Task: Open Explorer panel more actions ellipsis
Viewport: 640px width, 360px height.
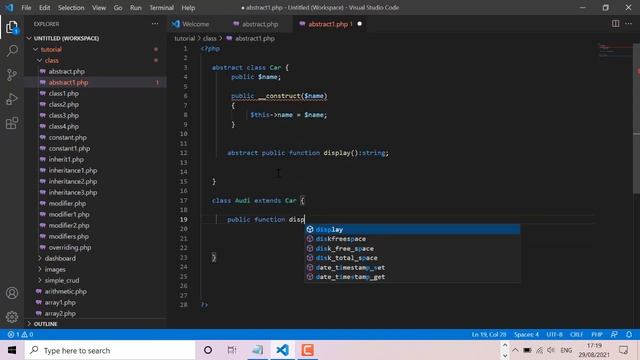Action: (155, 24)
